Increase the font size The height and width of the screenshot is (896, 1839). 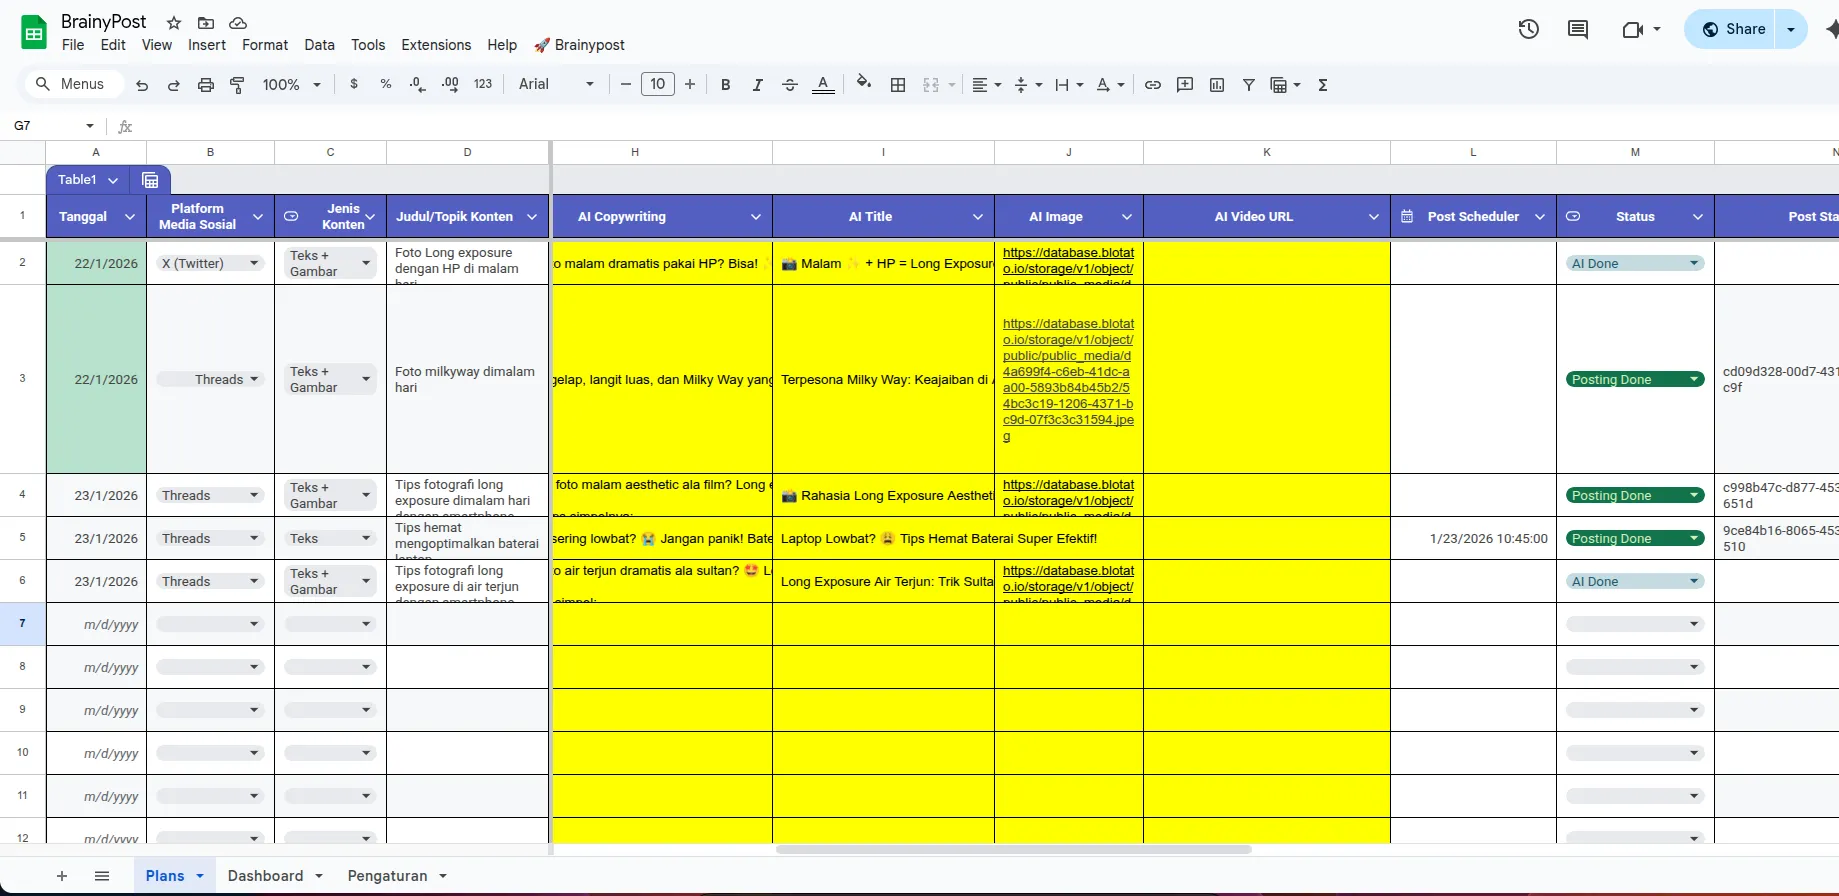coord(690,84)
